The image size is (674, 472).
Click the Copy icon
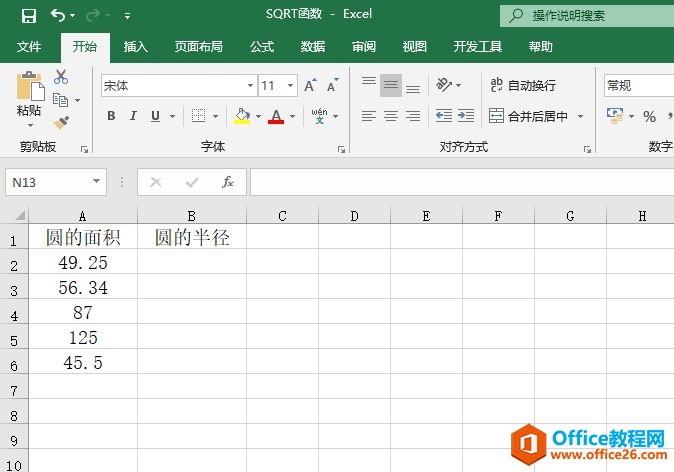[60, 100]
